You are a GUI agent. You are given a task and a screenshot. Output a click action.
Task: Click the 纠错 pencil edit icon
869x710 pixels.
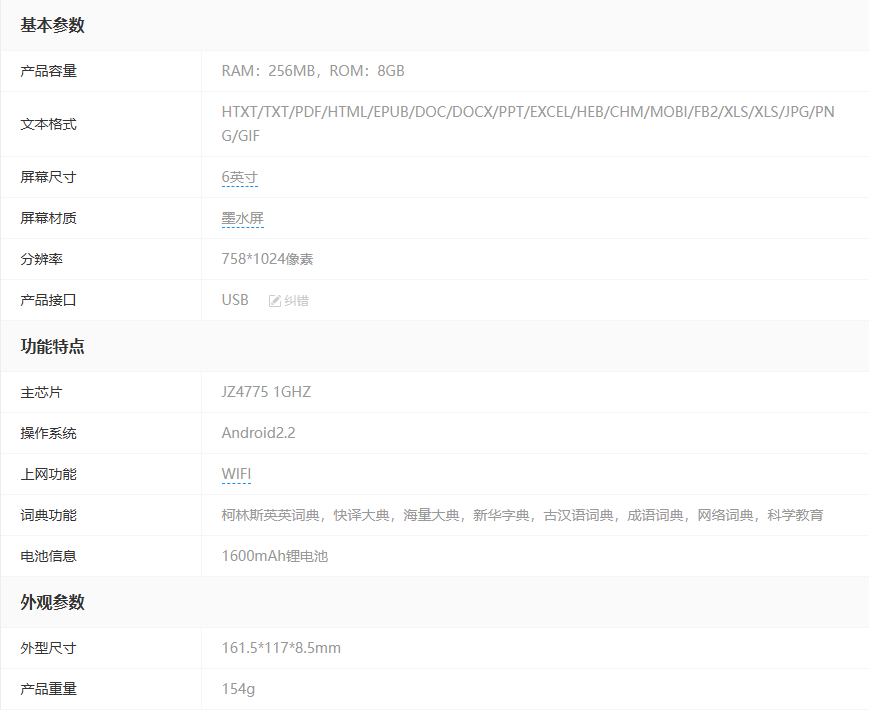click(275, 300)
